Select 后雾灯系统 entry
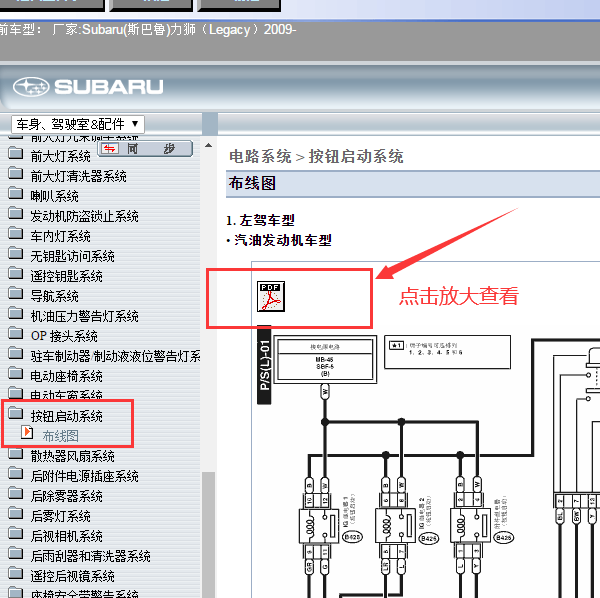600x598 pixels. click(x=60, y=516)
